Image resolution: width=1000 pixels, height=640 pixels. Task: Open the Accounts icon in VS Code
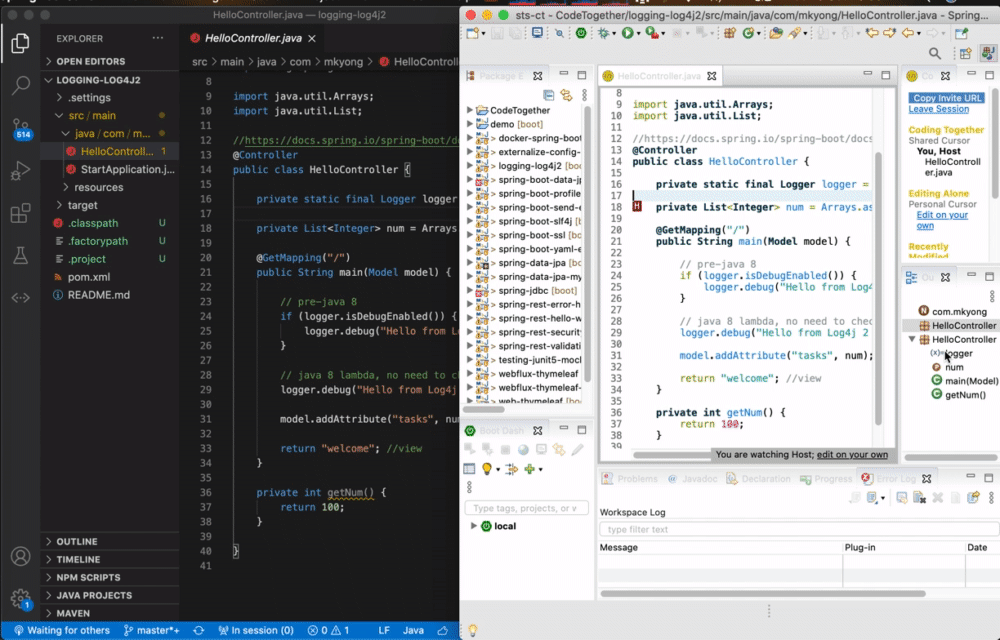click(x=20, y=556)
